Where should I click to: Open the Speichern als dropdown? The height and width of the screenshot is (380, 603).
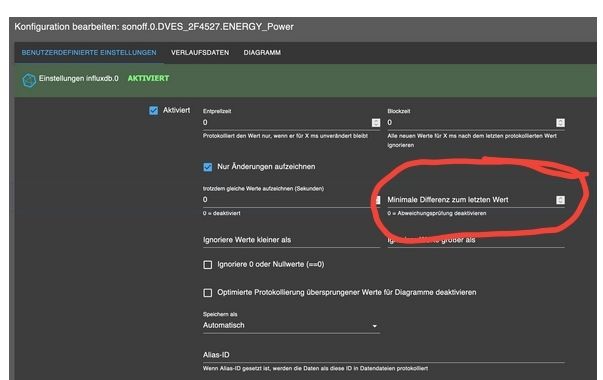click(x=291, y=325)
